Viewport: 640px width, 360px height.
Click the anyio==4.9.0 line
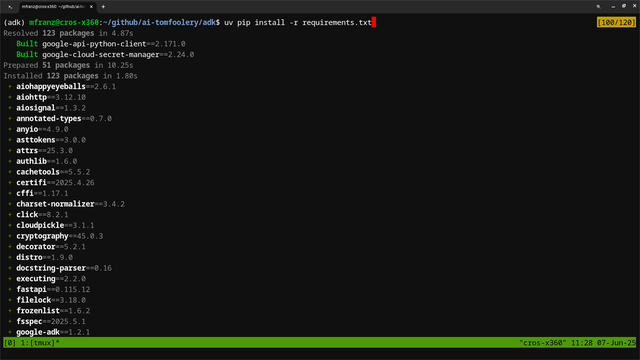[x=38, y=129]
